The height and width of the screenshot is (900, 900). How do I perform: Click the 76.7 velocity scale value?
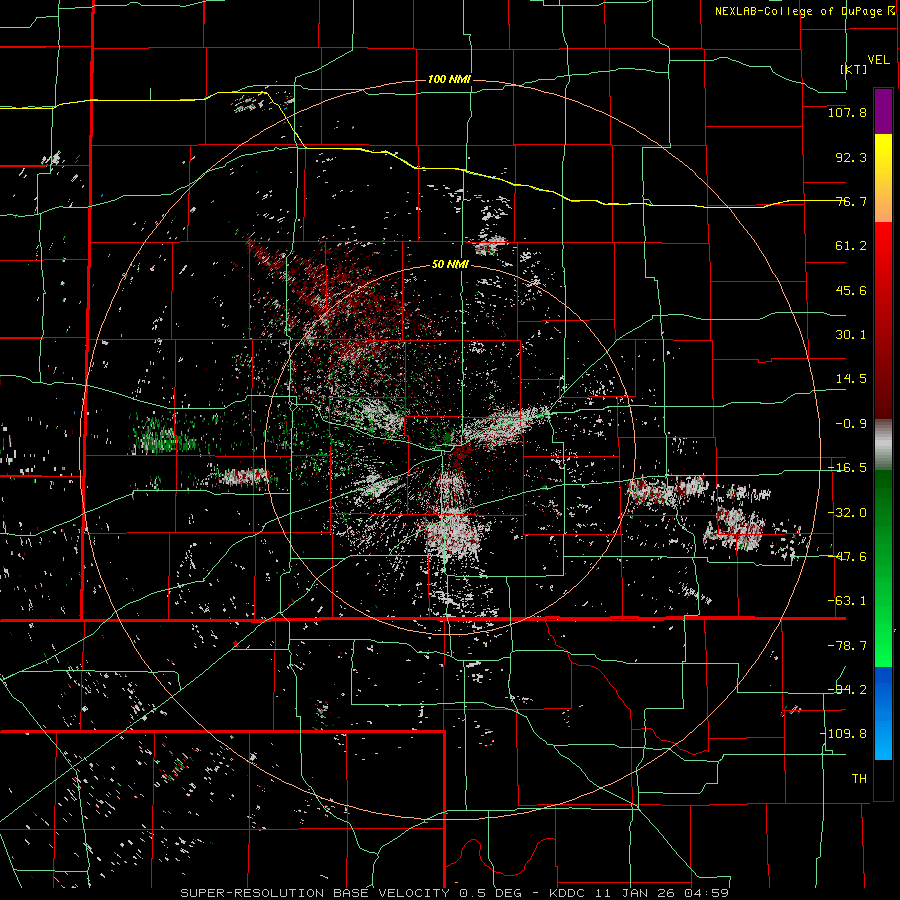click(x=851, y=201)
